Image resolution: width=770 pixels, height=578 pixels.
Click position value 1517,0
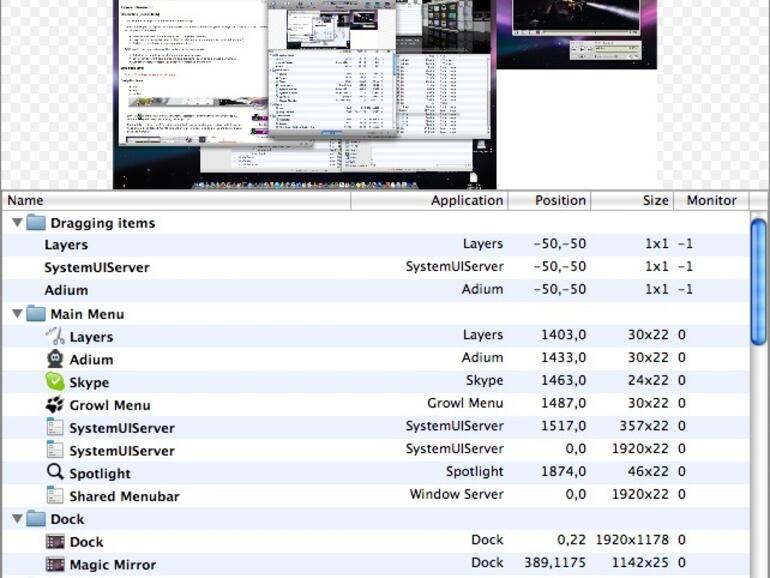(563, 426)
